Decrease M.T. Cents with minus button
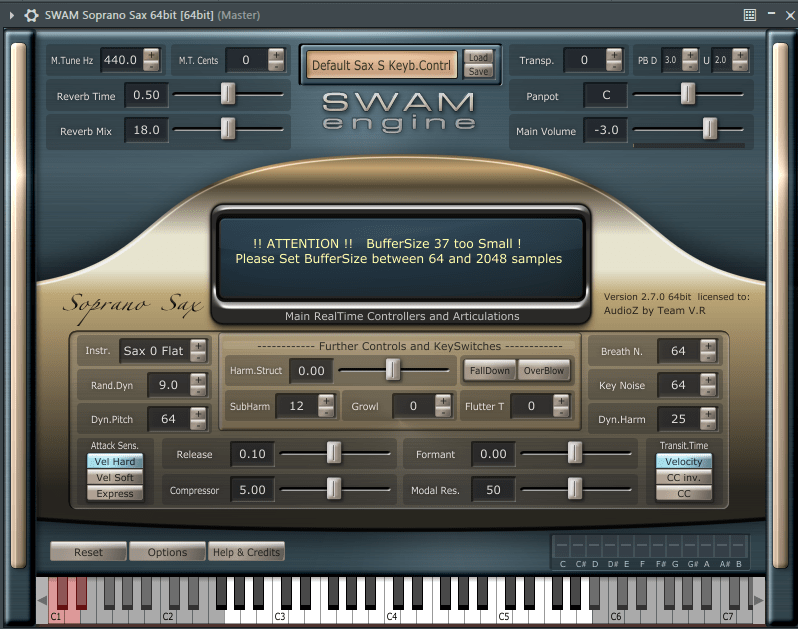This screenshot has height=629, width=798. tap(276, 66)
